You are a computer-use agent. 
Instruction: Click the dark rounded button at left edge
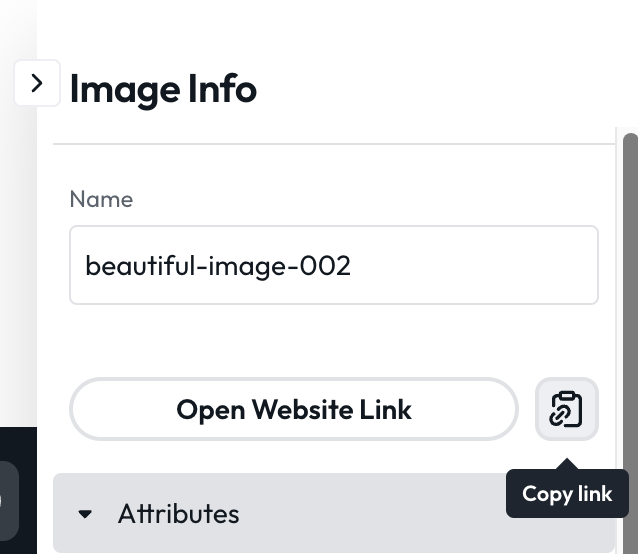coord(8,501)
